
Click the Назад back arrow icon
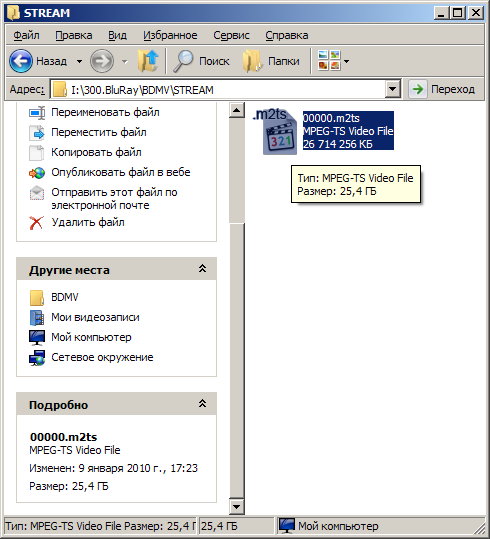pyautogui.click(x=21, y=61)
